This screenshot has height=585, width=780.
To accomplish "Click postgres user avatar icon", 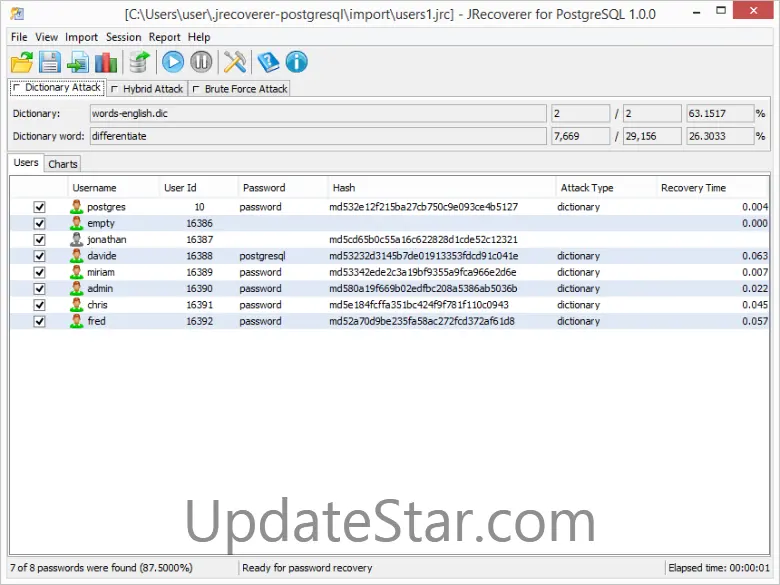I will click(77, 207).
